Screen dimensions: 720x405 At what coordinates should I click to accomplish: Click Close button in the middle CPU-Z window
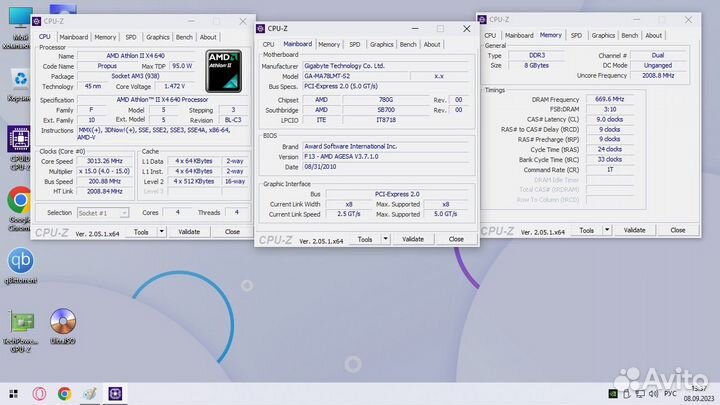pyautogui.click(x=456, y=239)
